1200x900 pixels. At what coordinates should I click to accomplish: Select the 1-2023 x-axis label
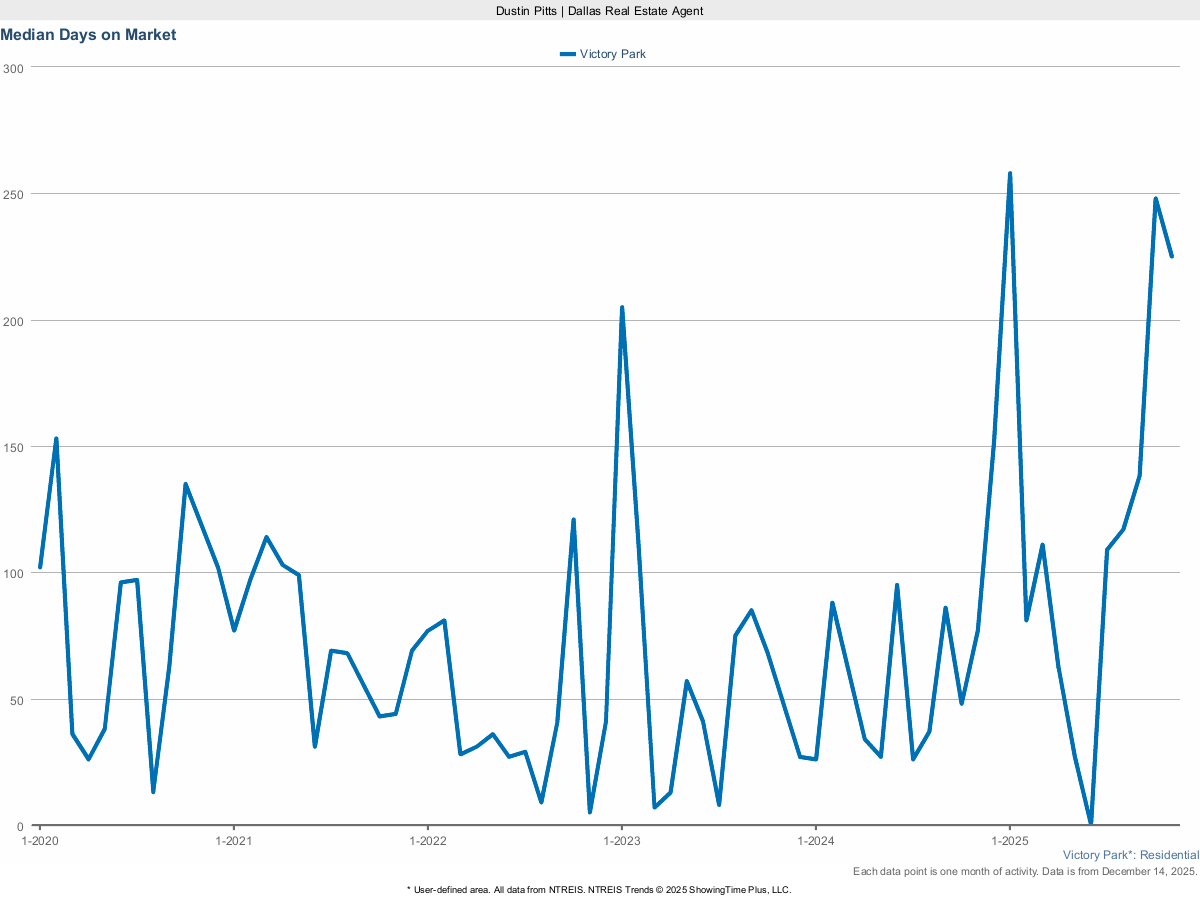coord(622,841)
